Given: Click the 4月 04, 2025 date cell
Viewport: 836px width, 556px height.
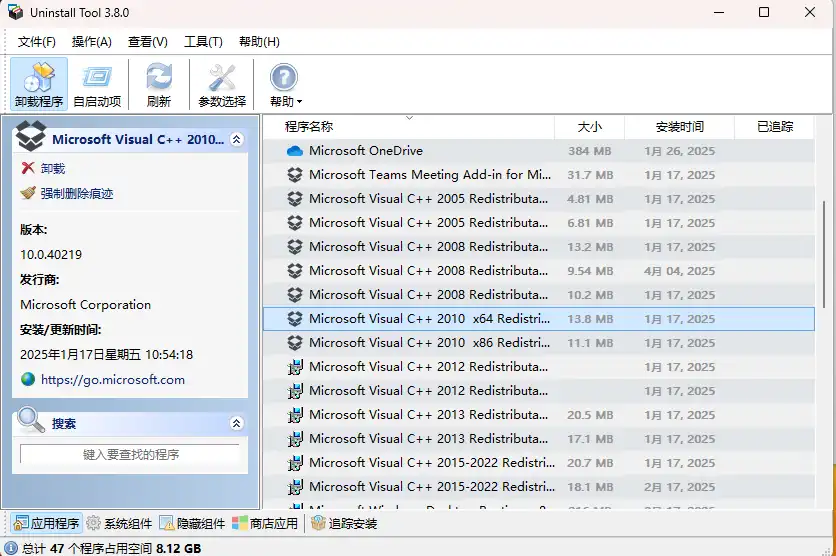Looking at the screenshot, I should [x=679, y=271].
